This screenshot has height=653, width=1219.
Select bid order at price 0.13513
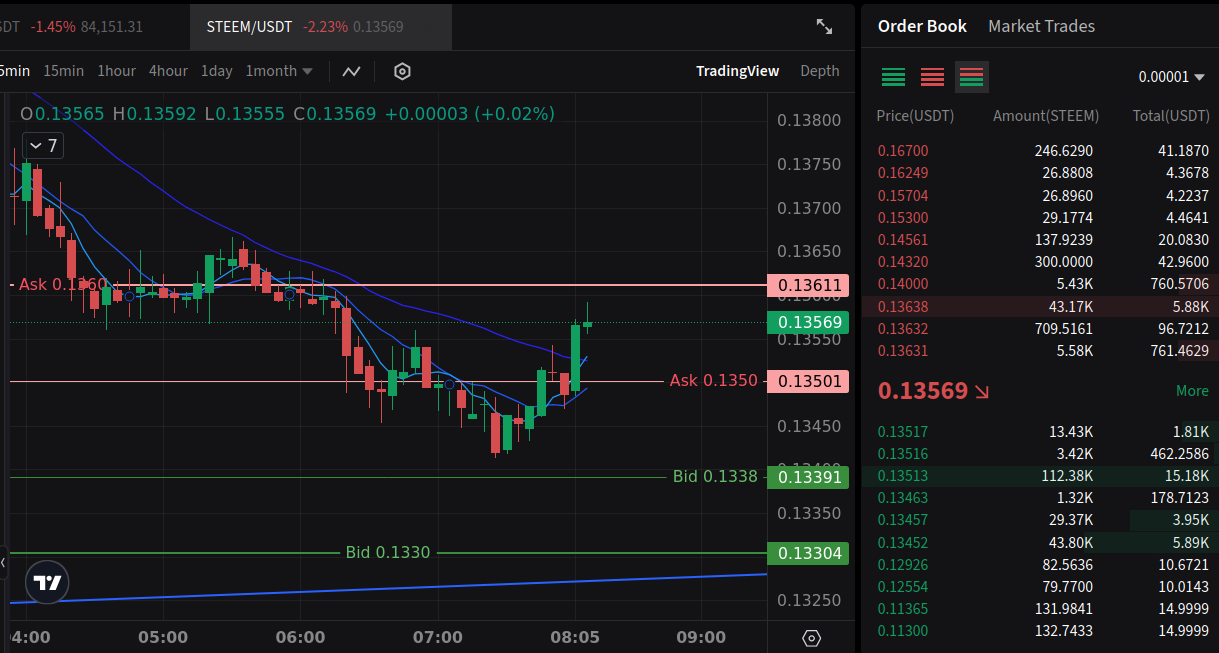tap(1040, 476)
